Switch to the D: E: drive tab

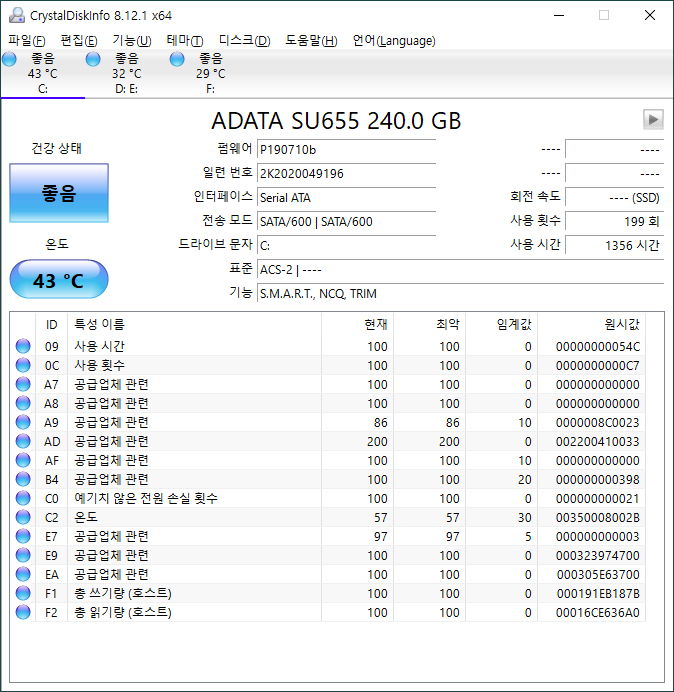point(127,73)
